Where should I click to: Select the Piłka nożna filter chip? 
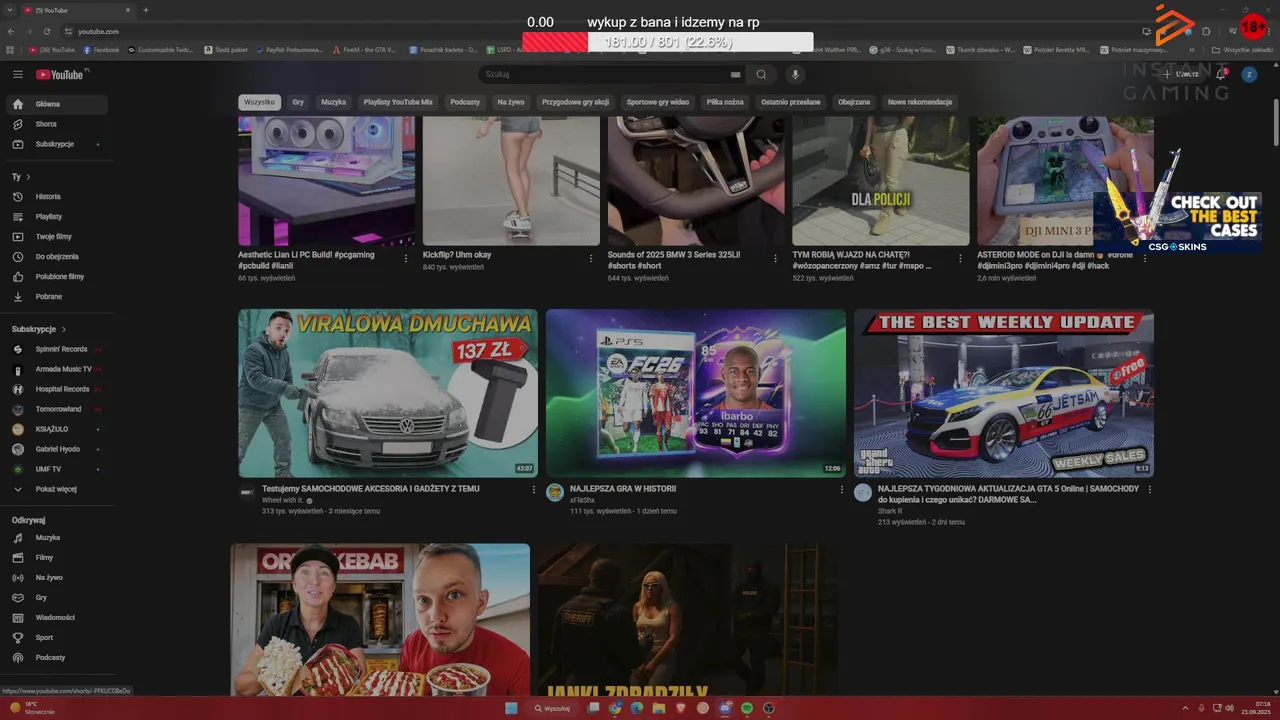click(725, 102)
